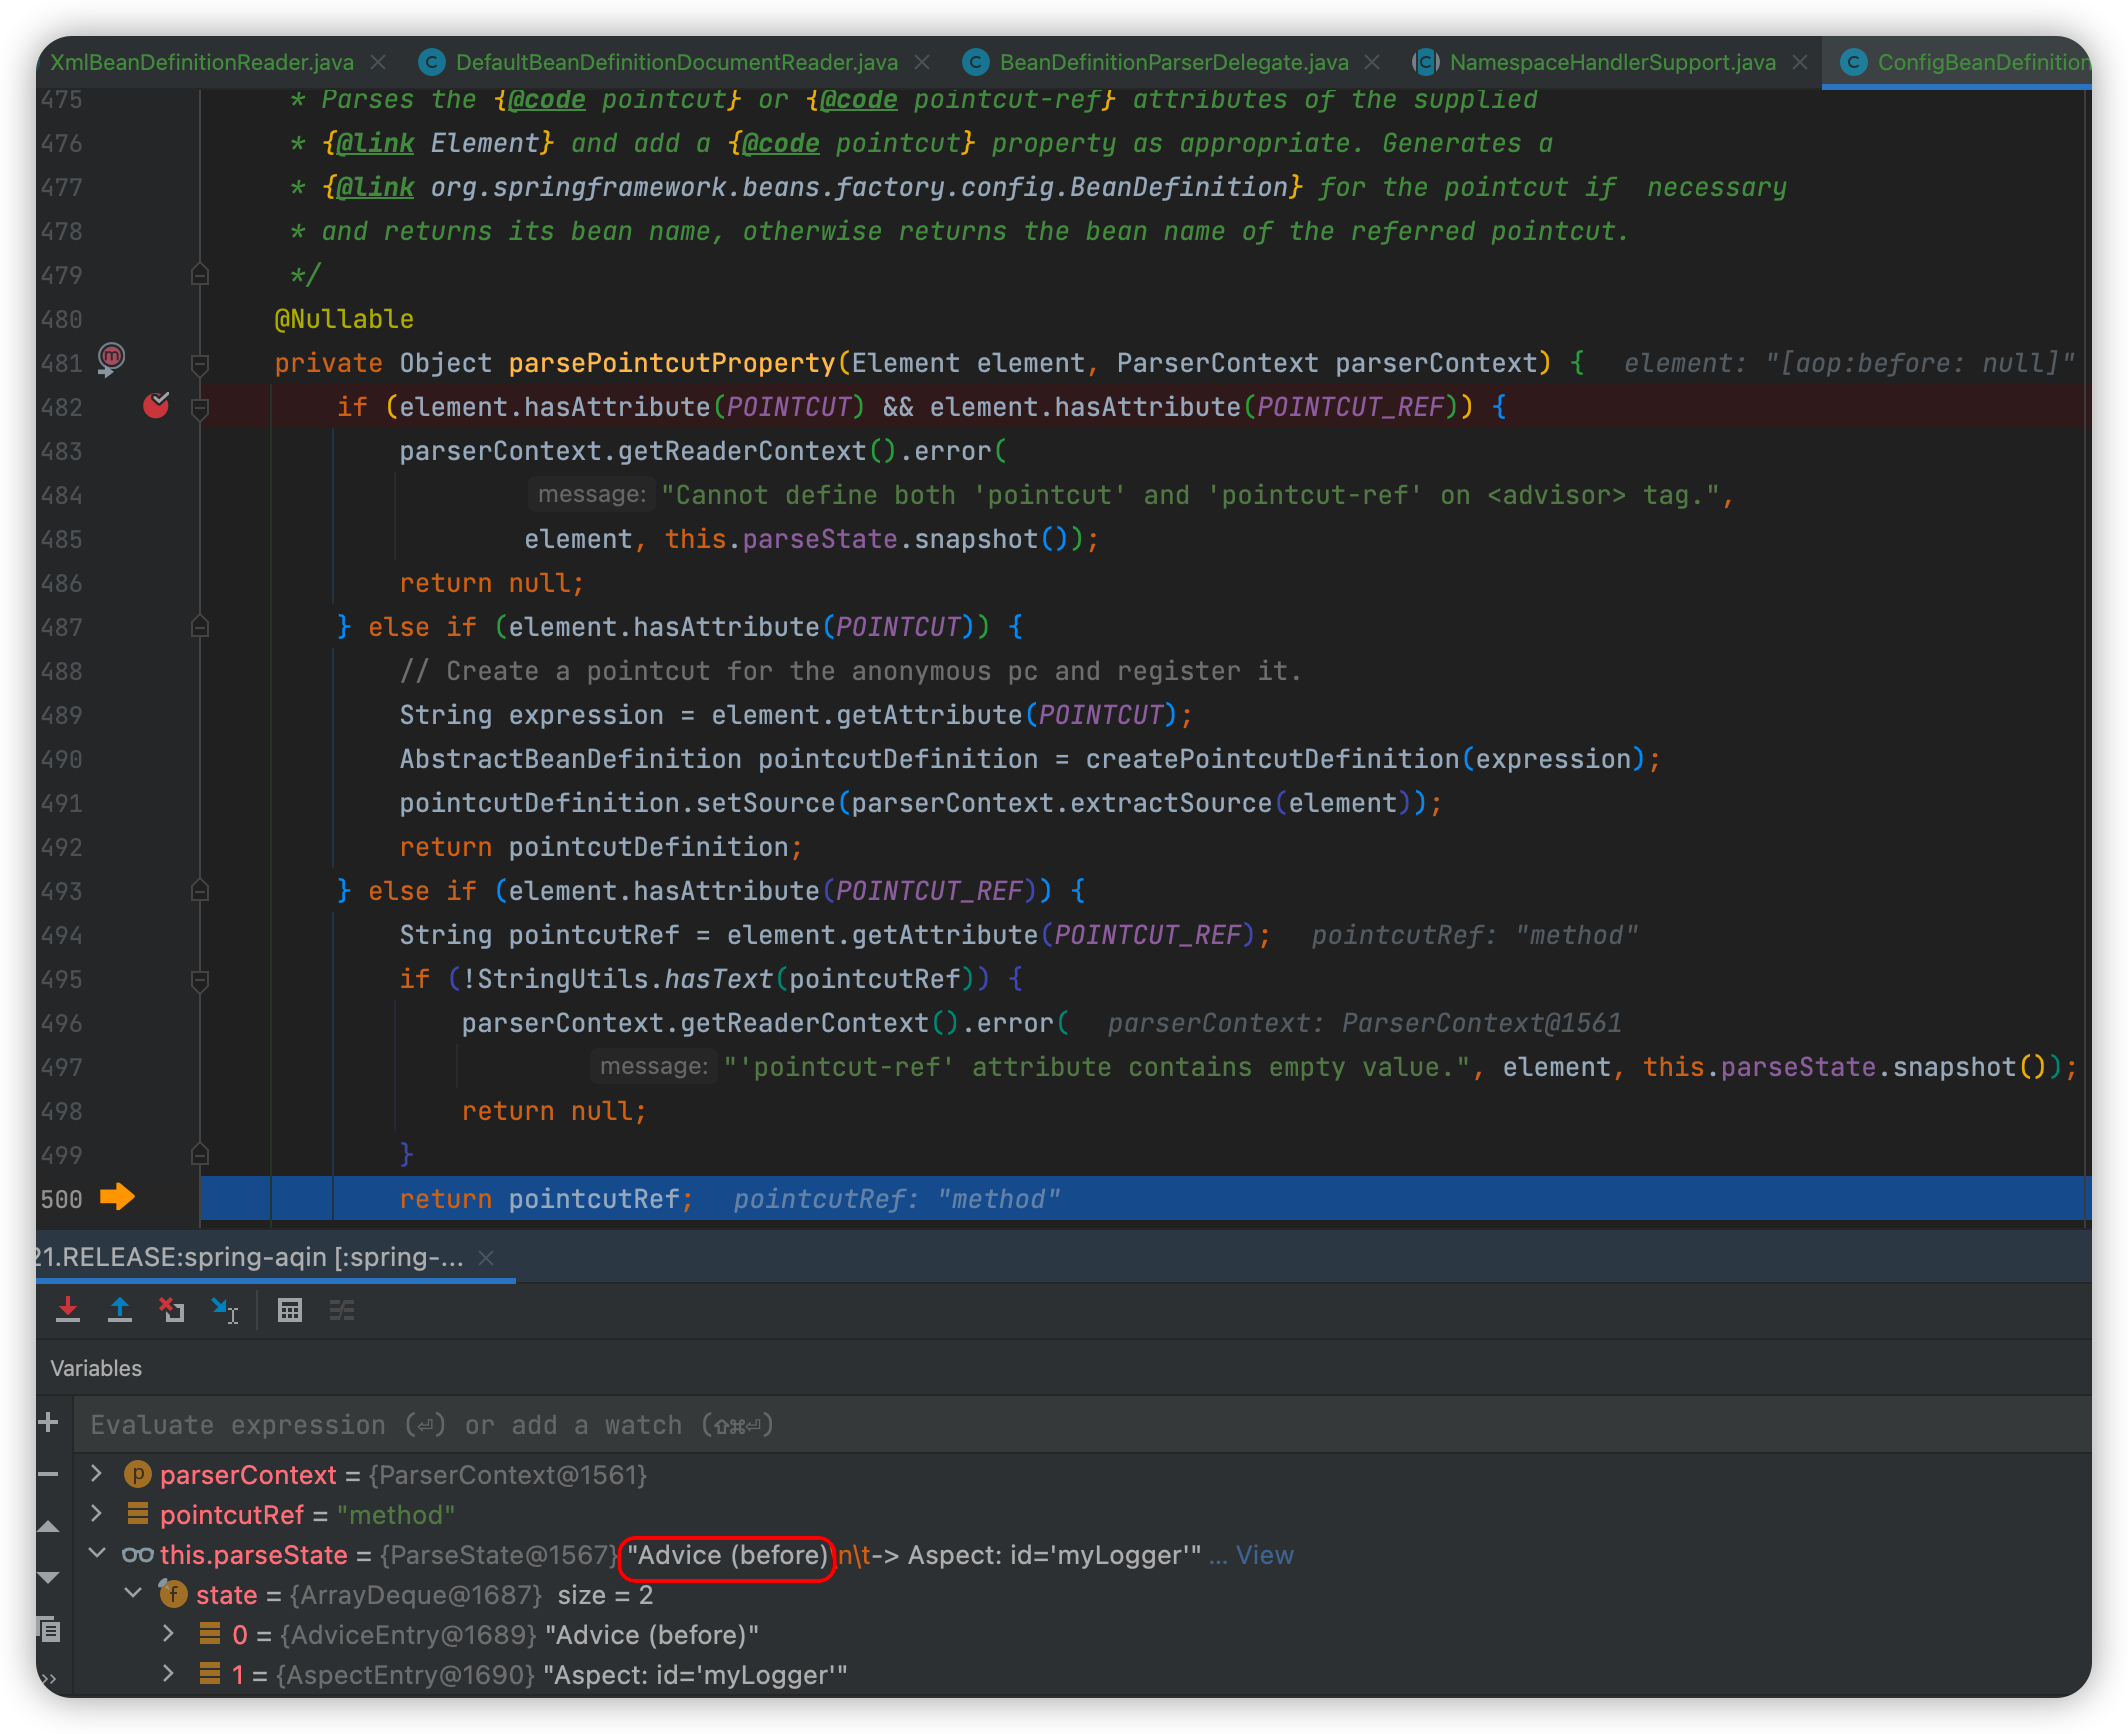
Task: Click the Force Step Into debugger icon
Action: click(x=68, y=1310)
